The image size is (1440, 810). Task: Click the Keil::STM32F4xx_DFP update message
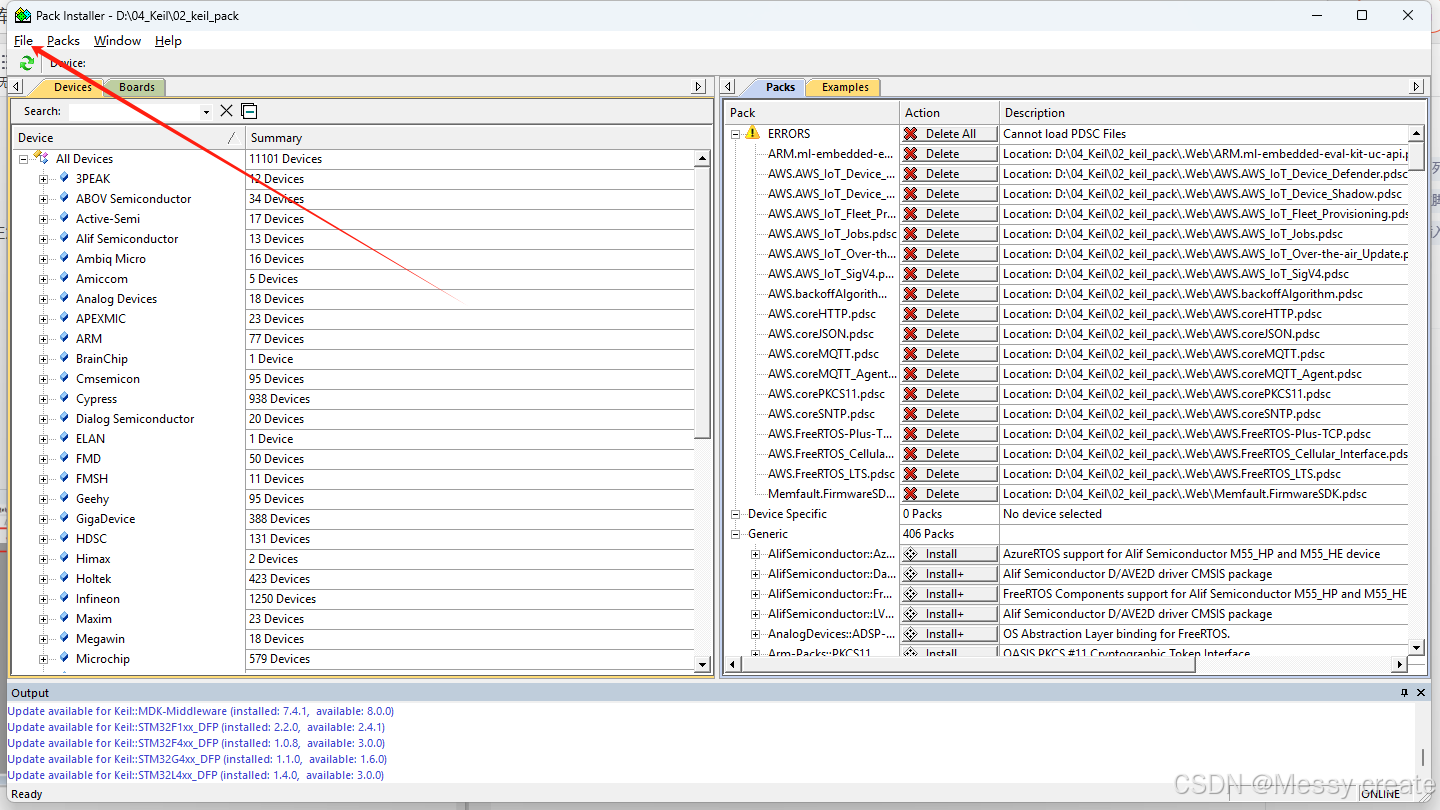[x=196, y=743]
